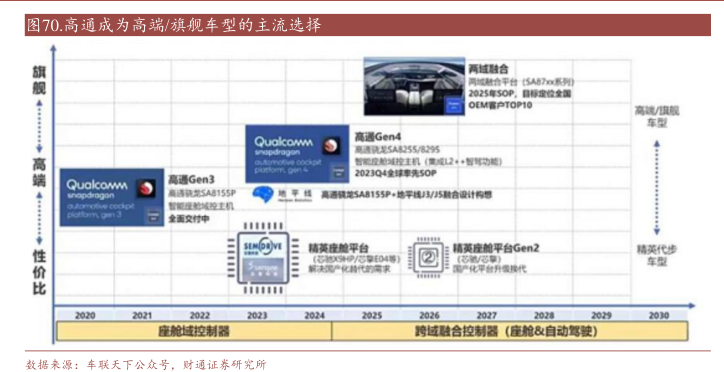Image resolution: width=724 pixels, height=372 pixels.
Task: Open the car cockpit interior image
Action: click(x=414, y=86)
